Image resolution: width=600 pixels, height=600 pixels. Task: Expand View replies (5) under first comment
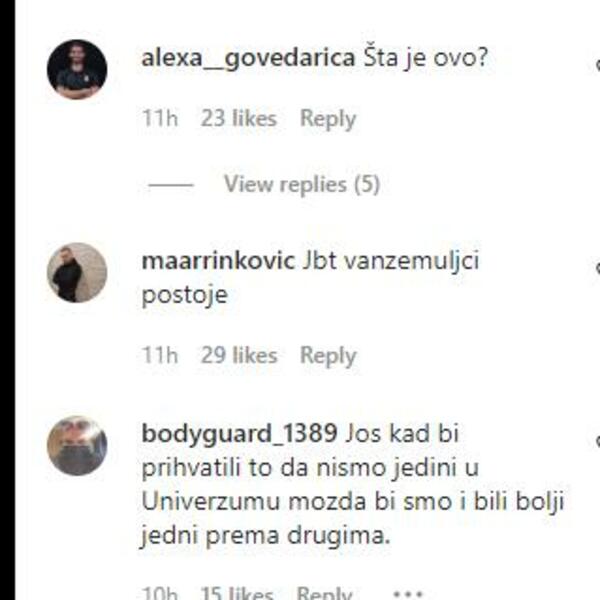(x=302, y=184)
